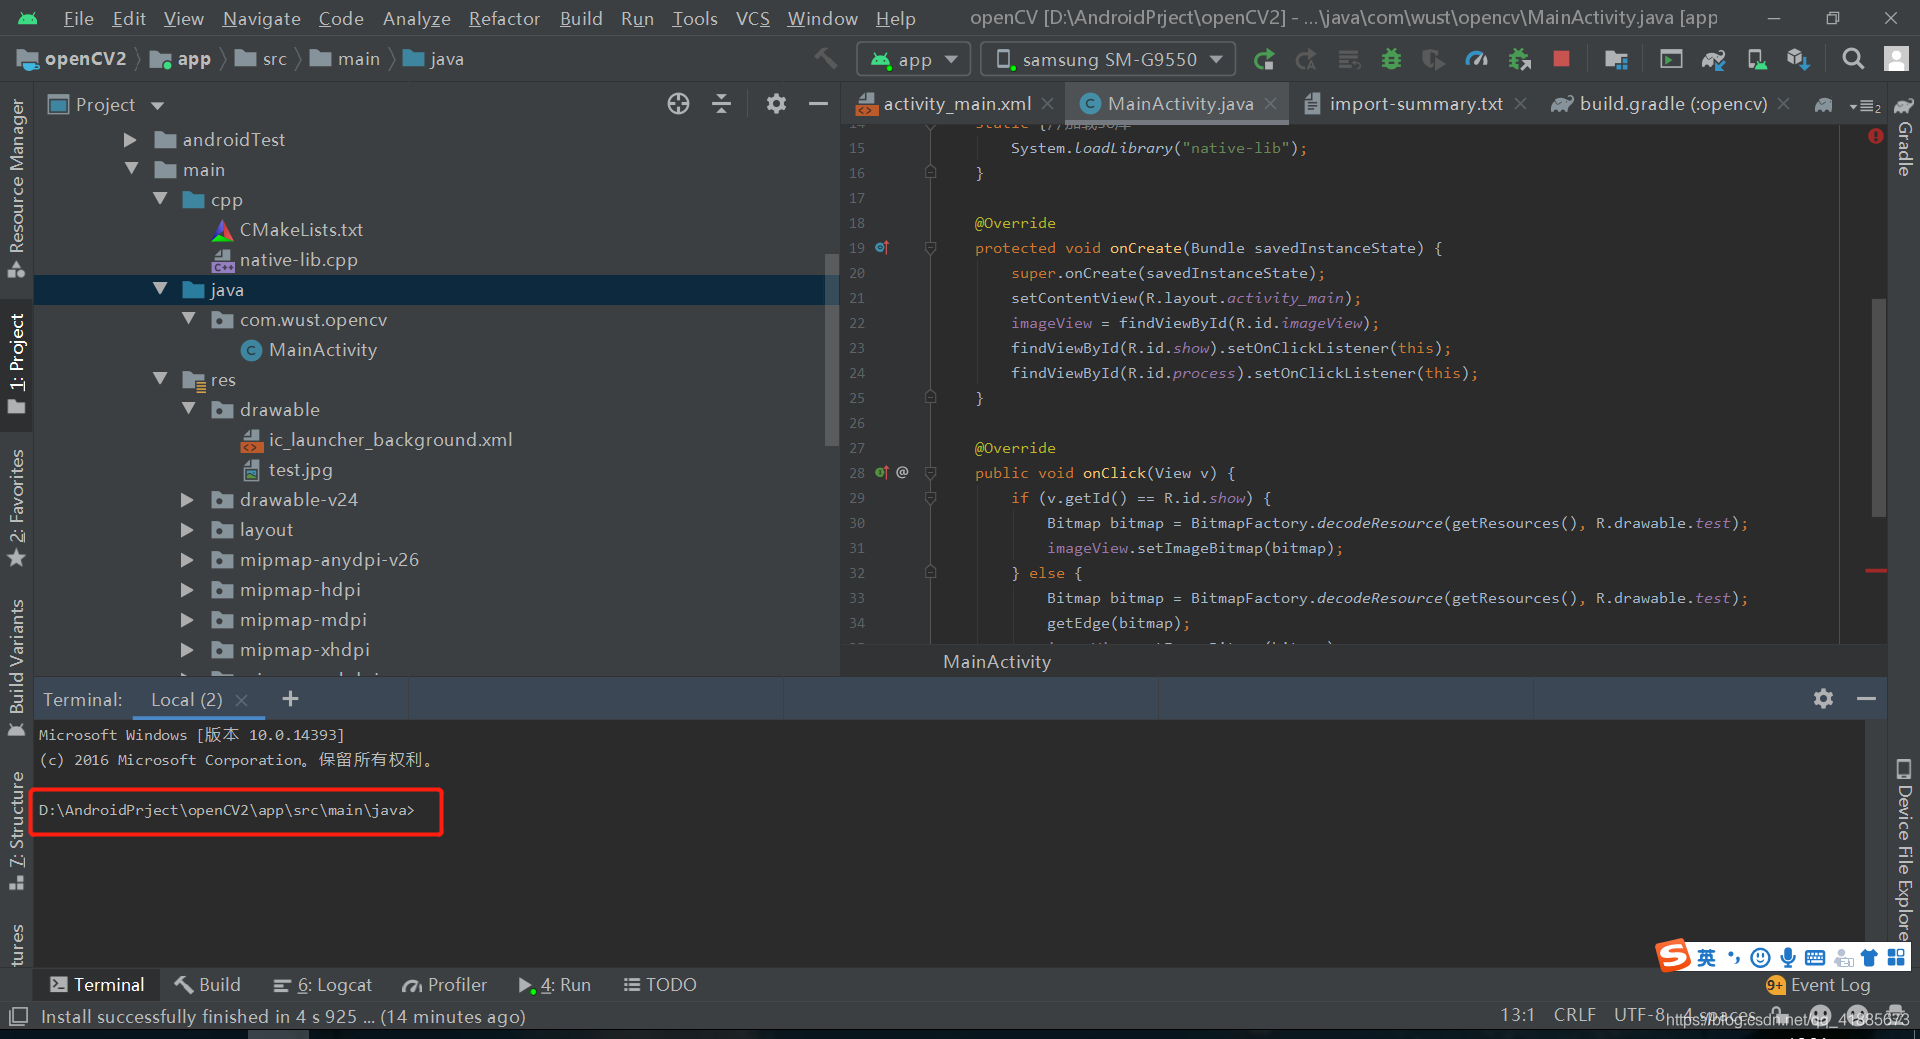Screen dimensions: 1920x1039
Task: Click the Make Project hammer icon
Action: [x=825, y=59]
